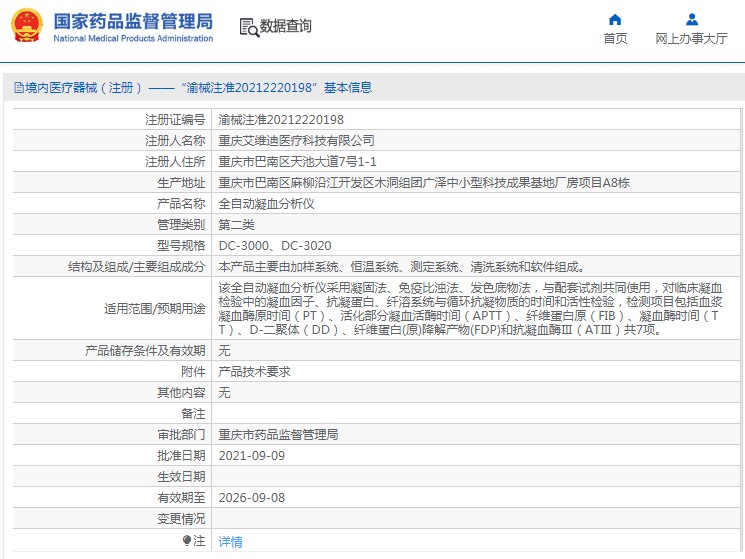Select model spec DC-3000、DC-3020

pos(275,246)
